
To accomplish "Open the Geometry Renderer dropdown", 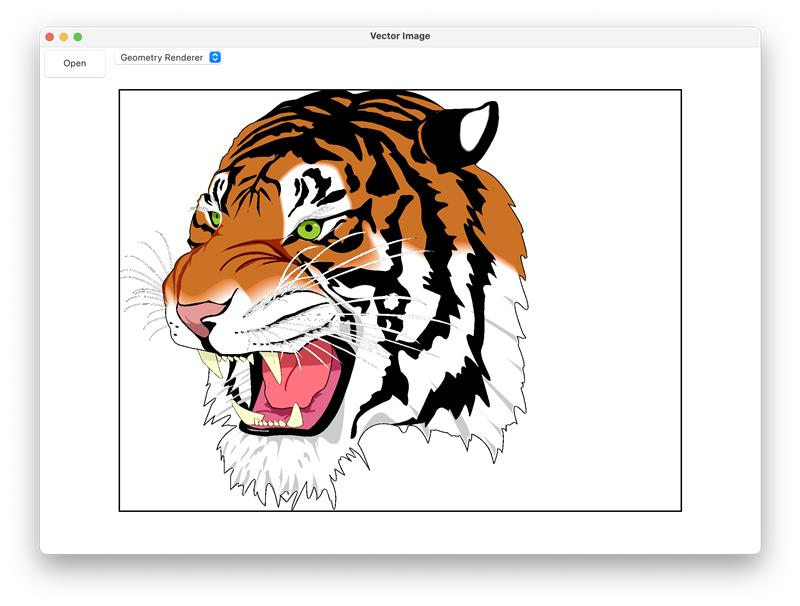I will (167, 58).
